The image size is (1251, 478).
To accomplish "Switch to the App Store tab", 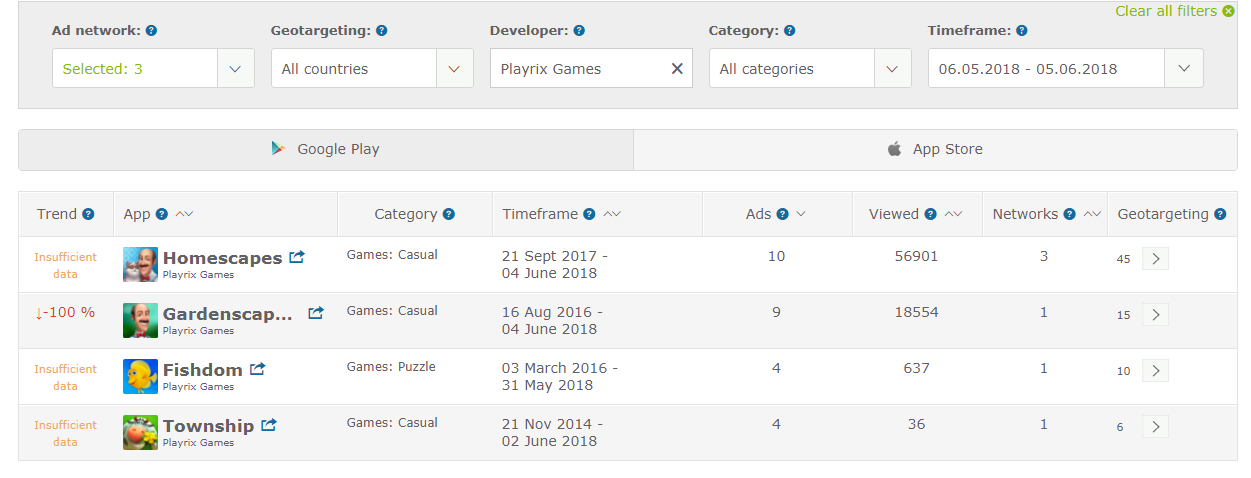I will point(935,149).
